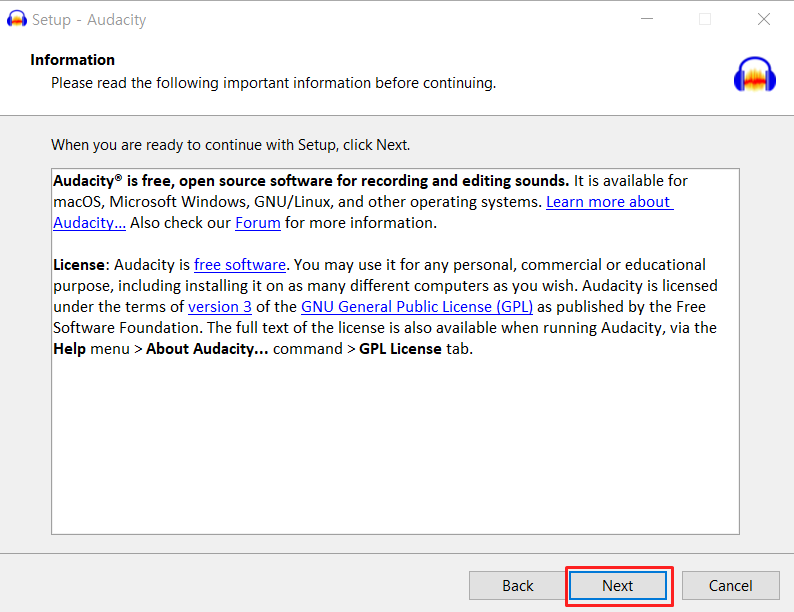794x612 pixels.
Task: Click the 'GPL License' bold text
Action: (x=400, y=349)
